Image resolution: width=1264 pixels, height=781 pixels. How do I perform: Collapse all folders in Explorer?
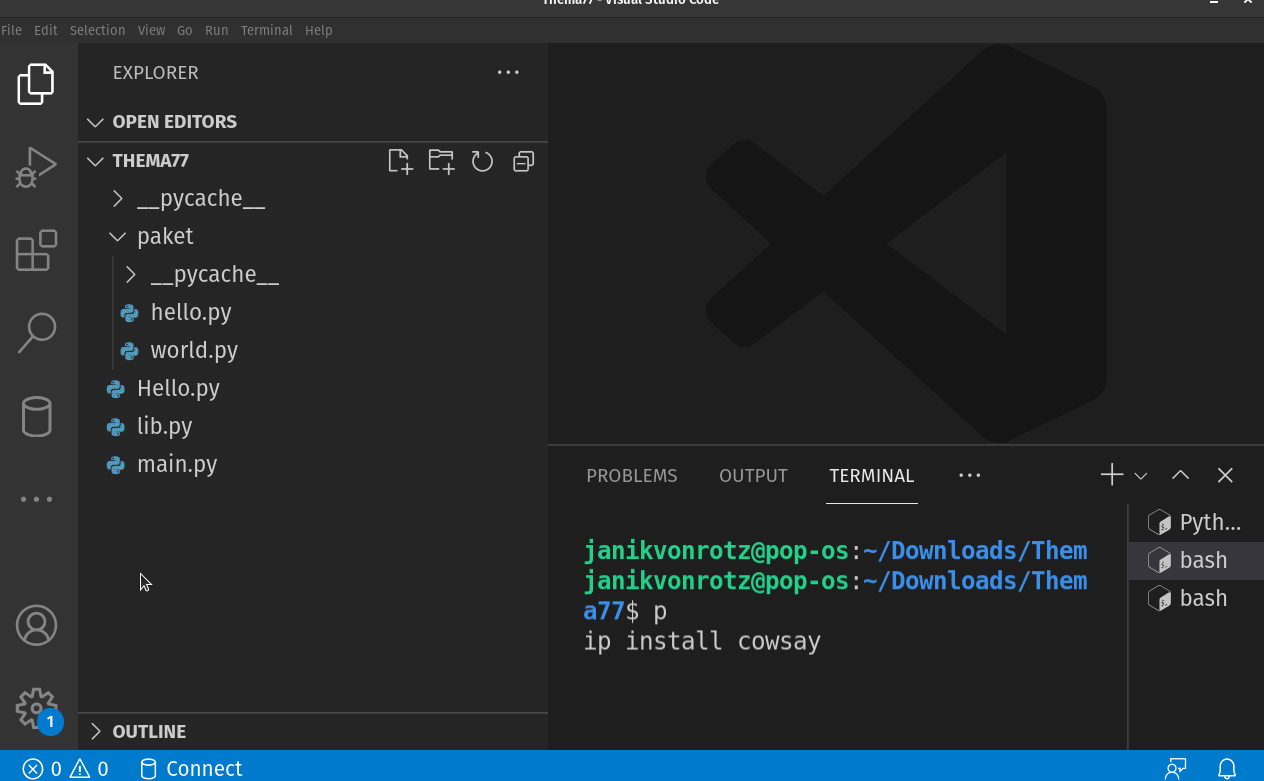coord(523,161)
